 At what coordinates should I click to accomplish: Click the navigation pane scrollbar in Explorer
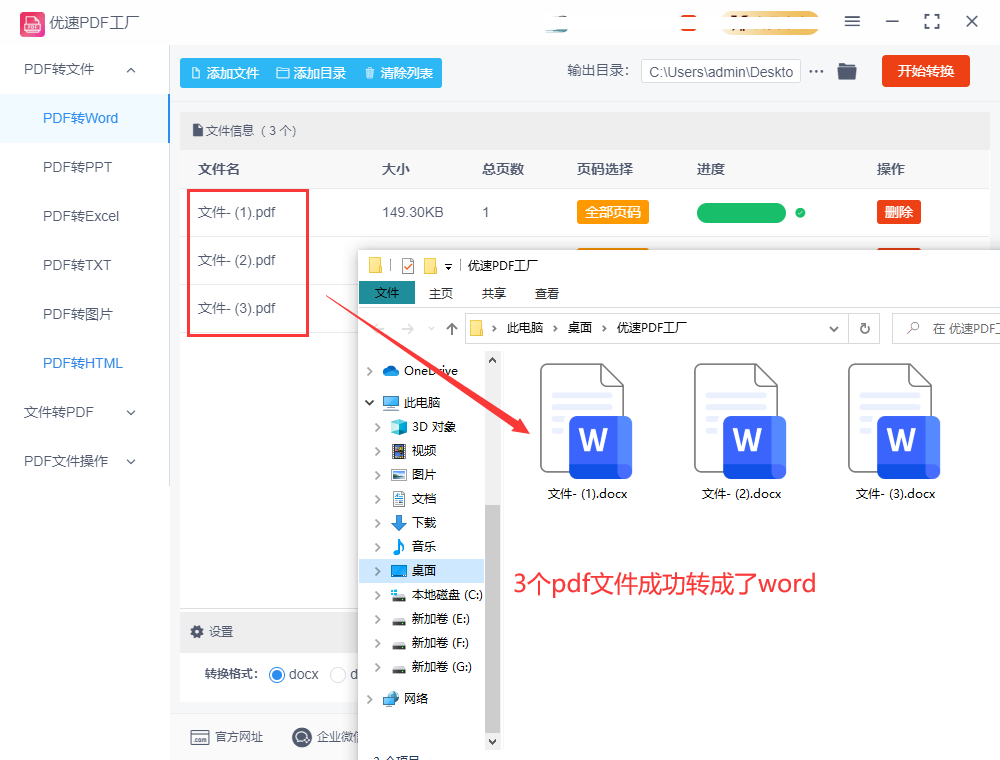(x=492, y=618)
